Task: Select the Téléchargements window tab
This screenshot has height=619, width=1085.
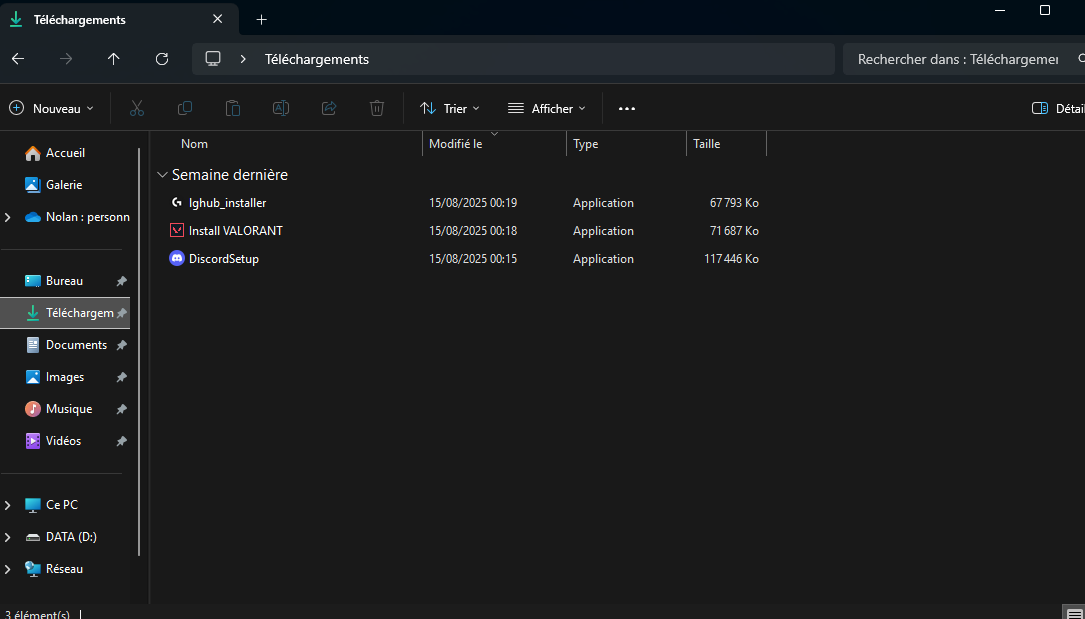Action: tap(119, 19)
